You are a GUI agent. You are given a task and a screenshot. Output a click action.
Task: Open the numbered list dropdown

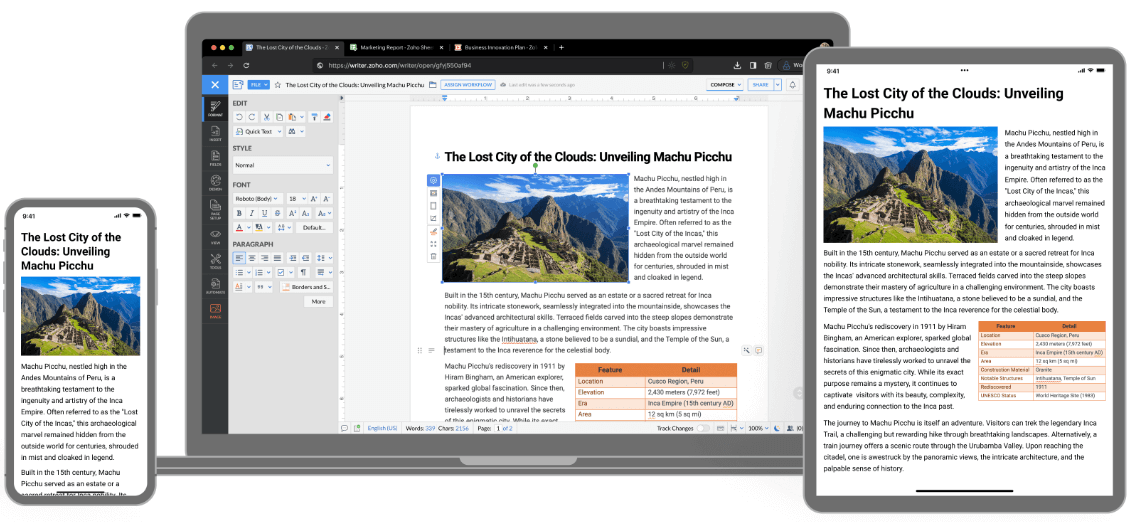tap(263, 273)
